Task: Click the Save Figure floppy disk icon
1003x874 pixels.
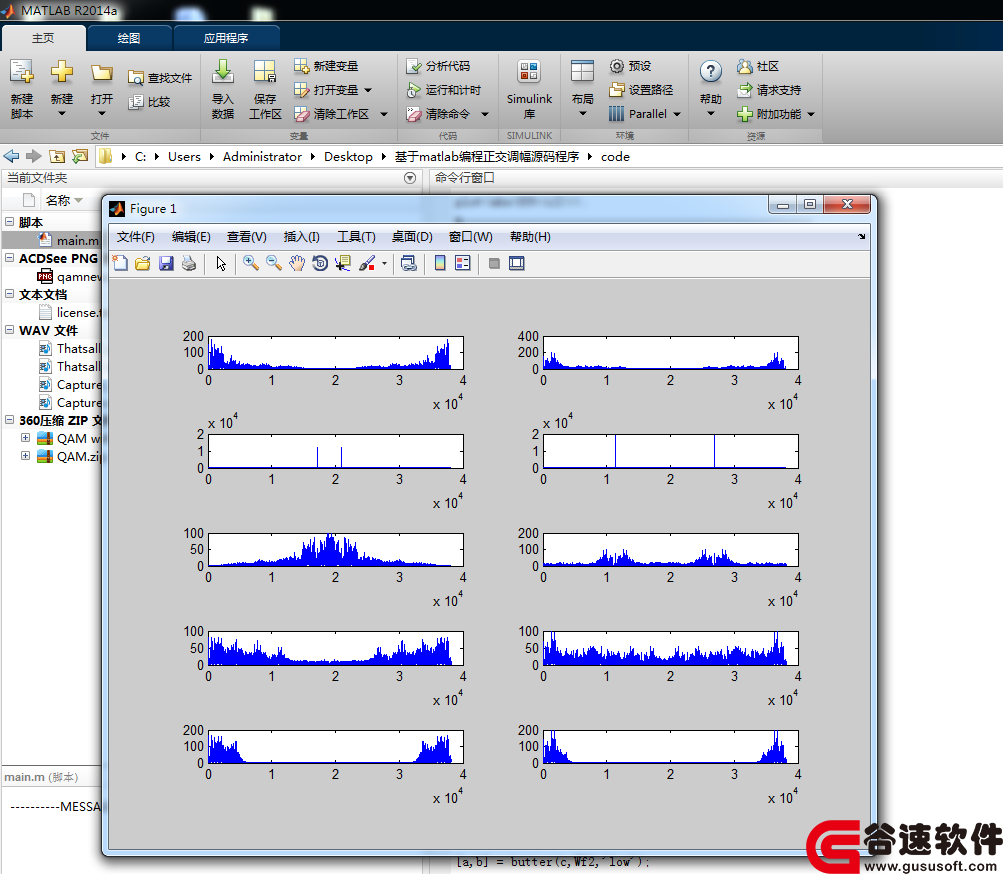Action: click(x=166, y=264)
